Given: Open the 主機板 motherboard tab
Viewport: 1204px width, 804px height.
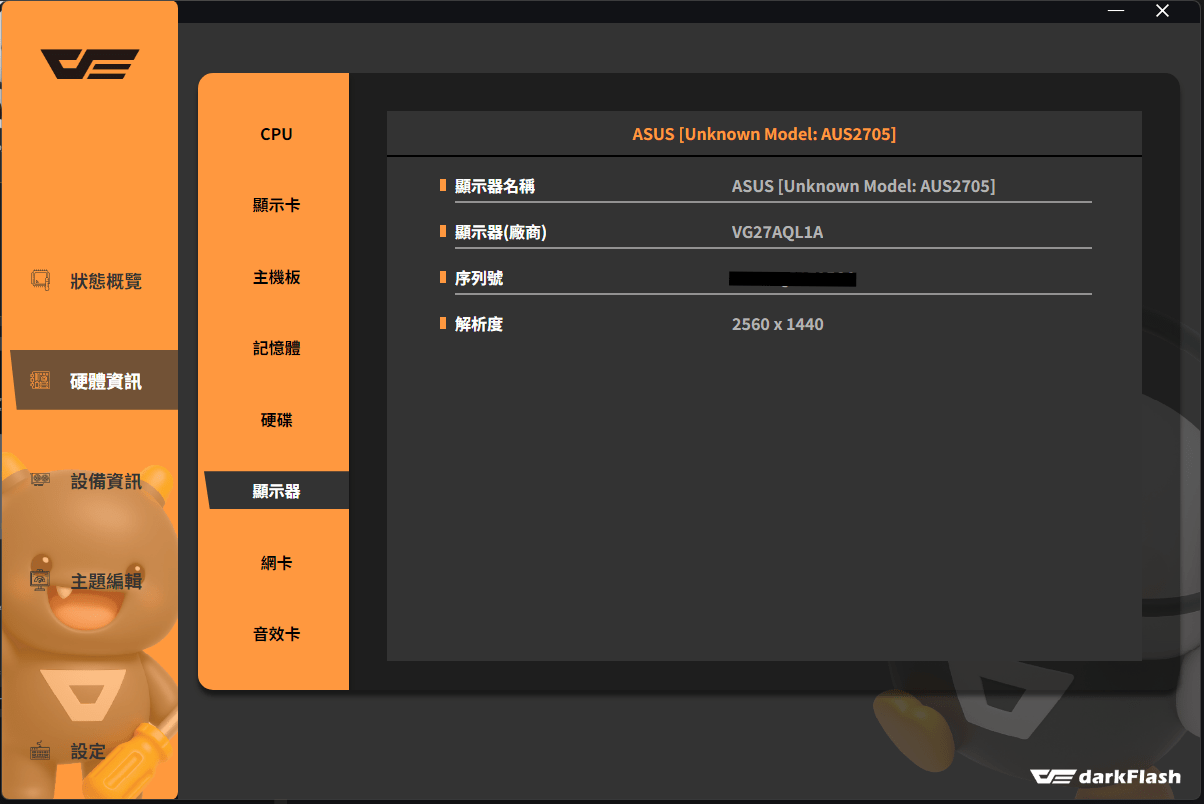Looking at the screenshot, I should tap(276, 277).
